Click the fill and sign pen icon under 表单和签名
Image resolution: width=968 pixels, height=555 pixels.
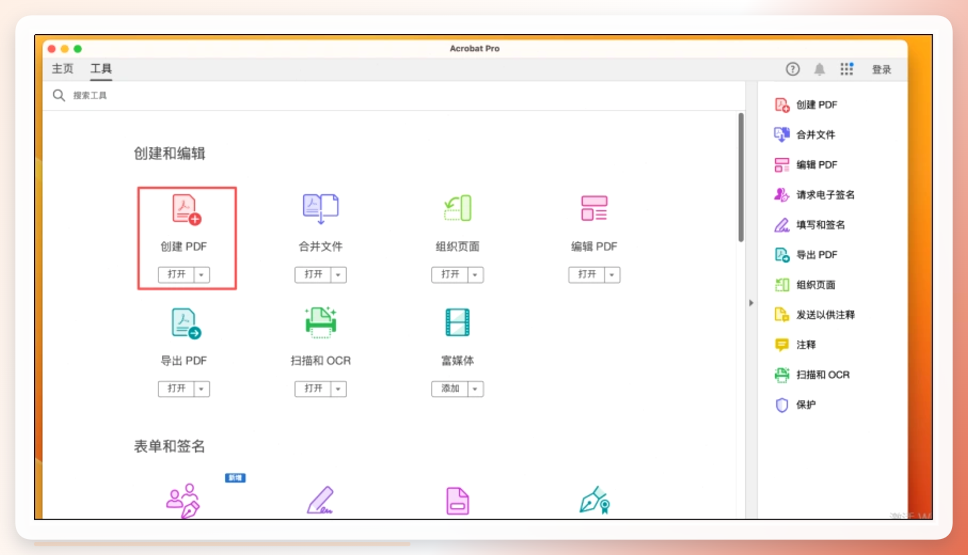click(320, 501)
